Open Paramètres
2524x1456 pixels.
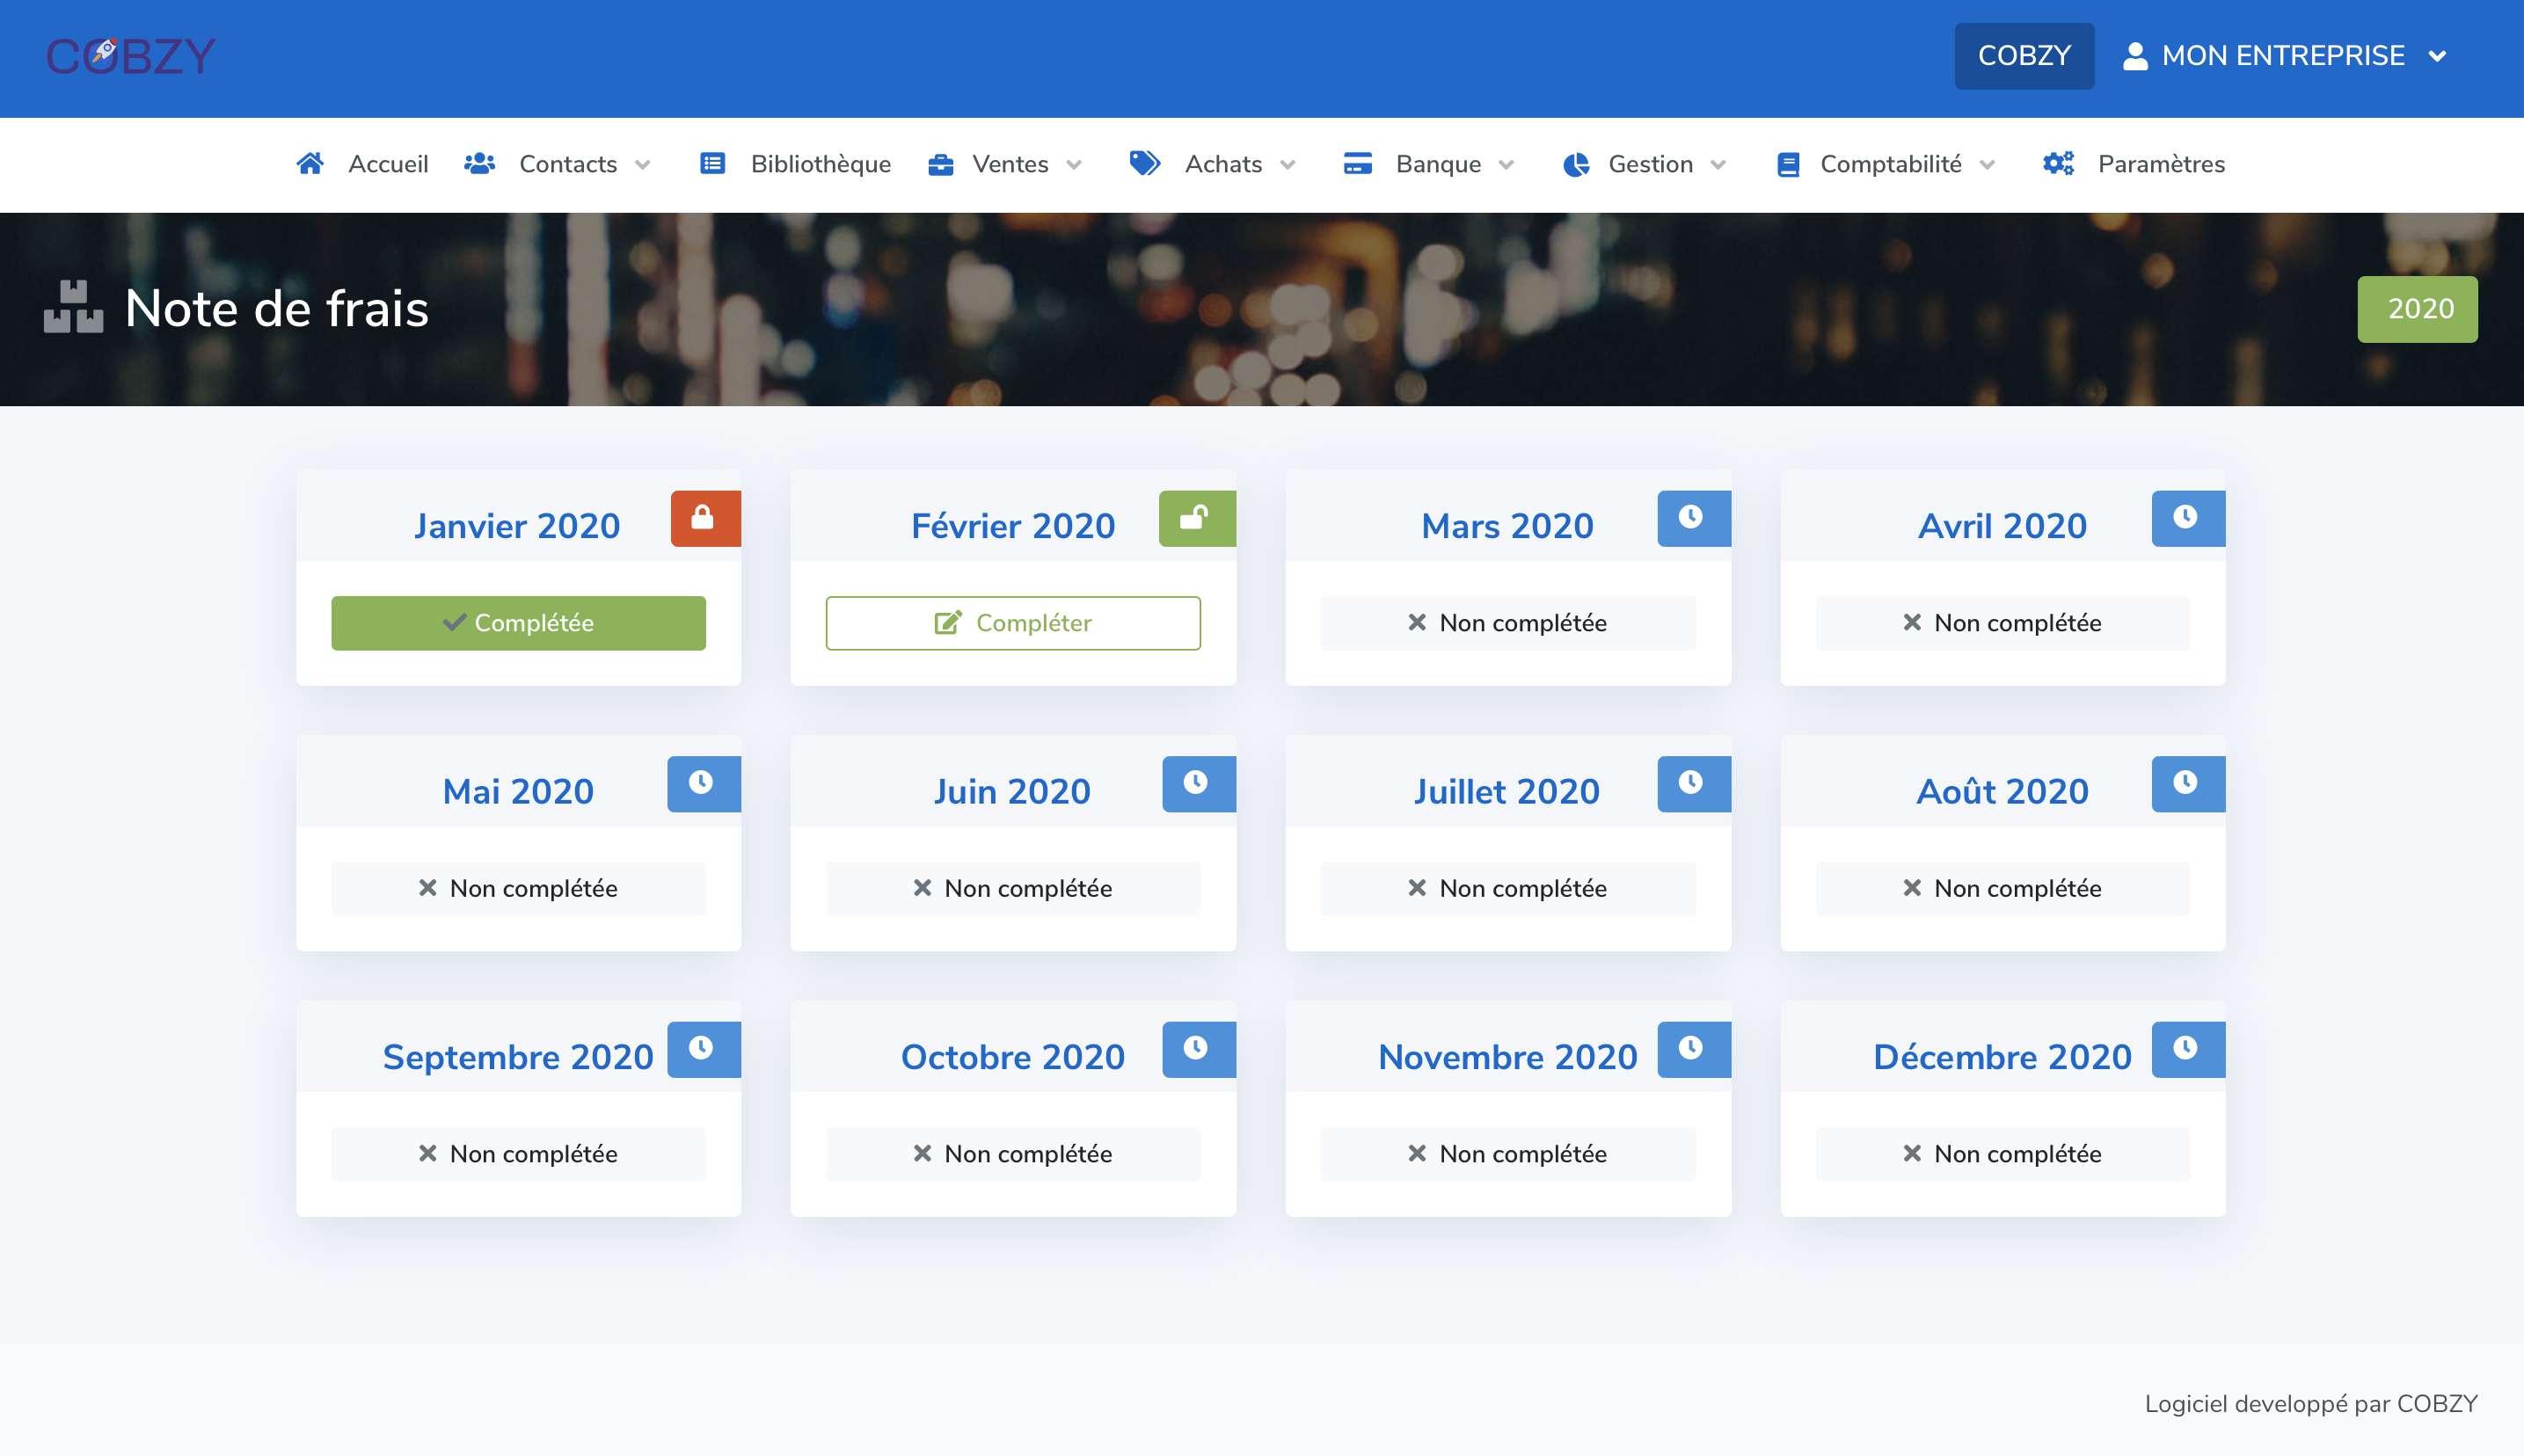[x=2160, y=164]
